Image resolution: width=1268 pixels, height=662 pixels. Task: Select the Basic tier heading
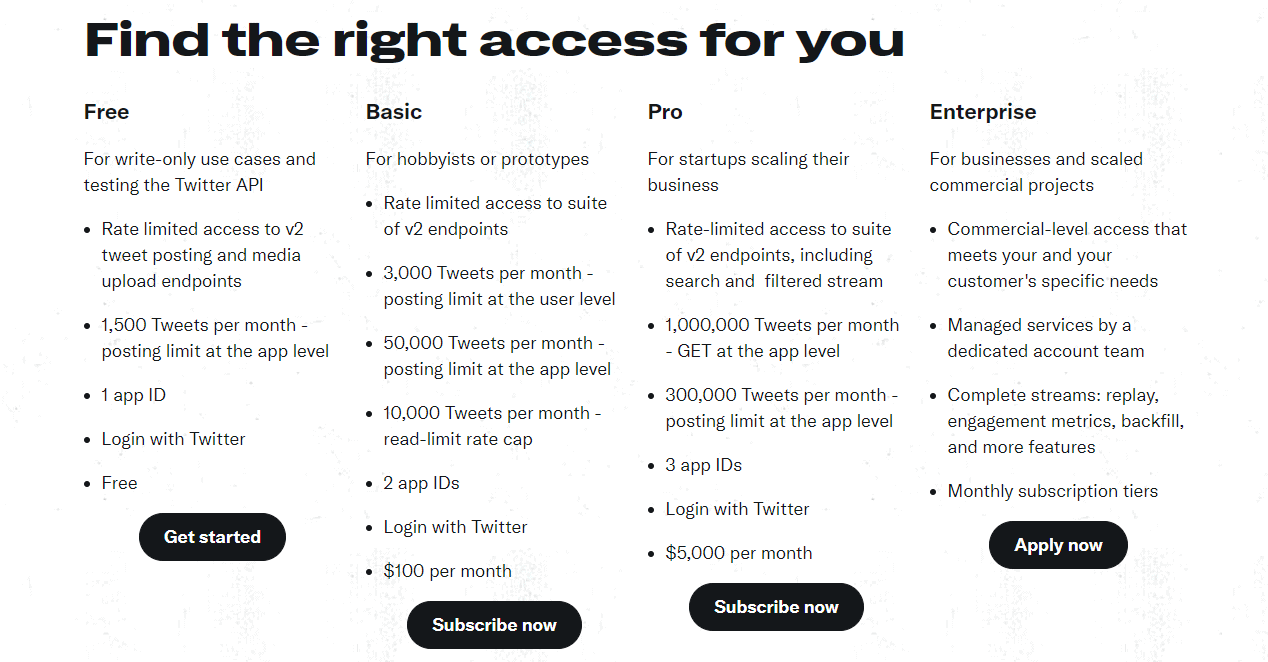tap(394, 112)
